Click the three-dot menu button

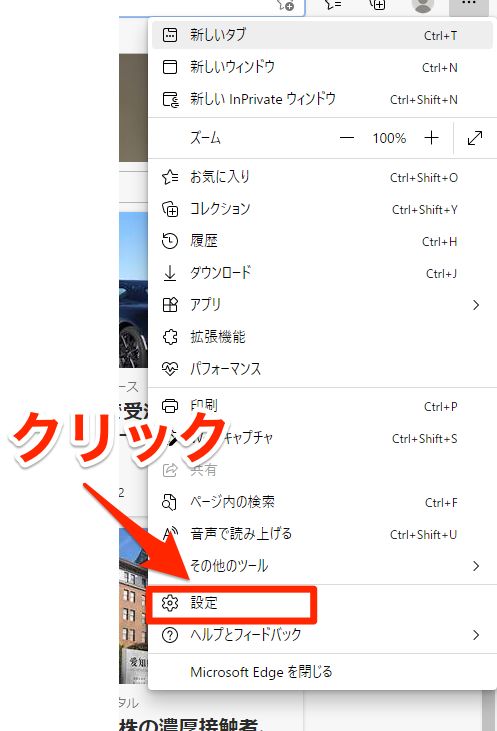tap(469, 5)
